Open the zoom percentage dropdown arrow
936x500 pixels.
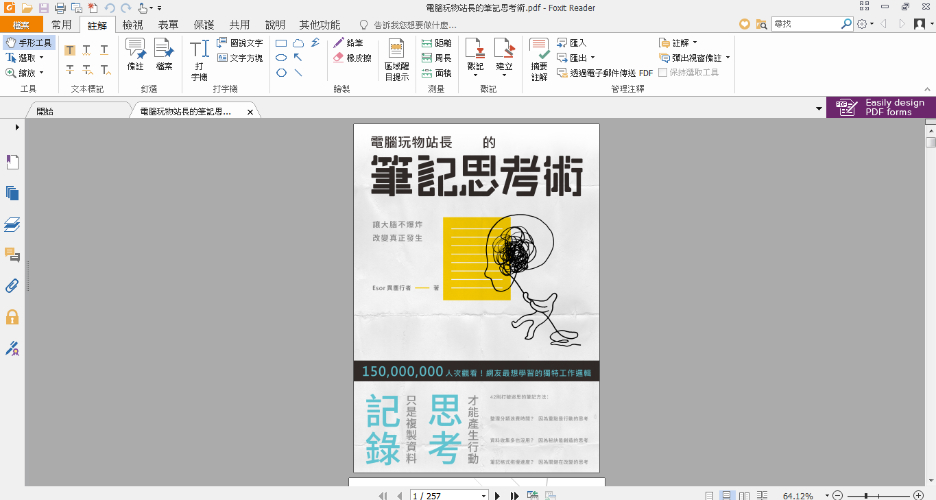tap(827, 496)
